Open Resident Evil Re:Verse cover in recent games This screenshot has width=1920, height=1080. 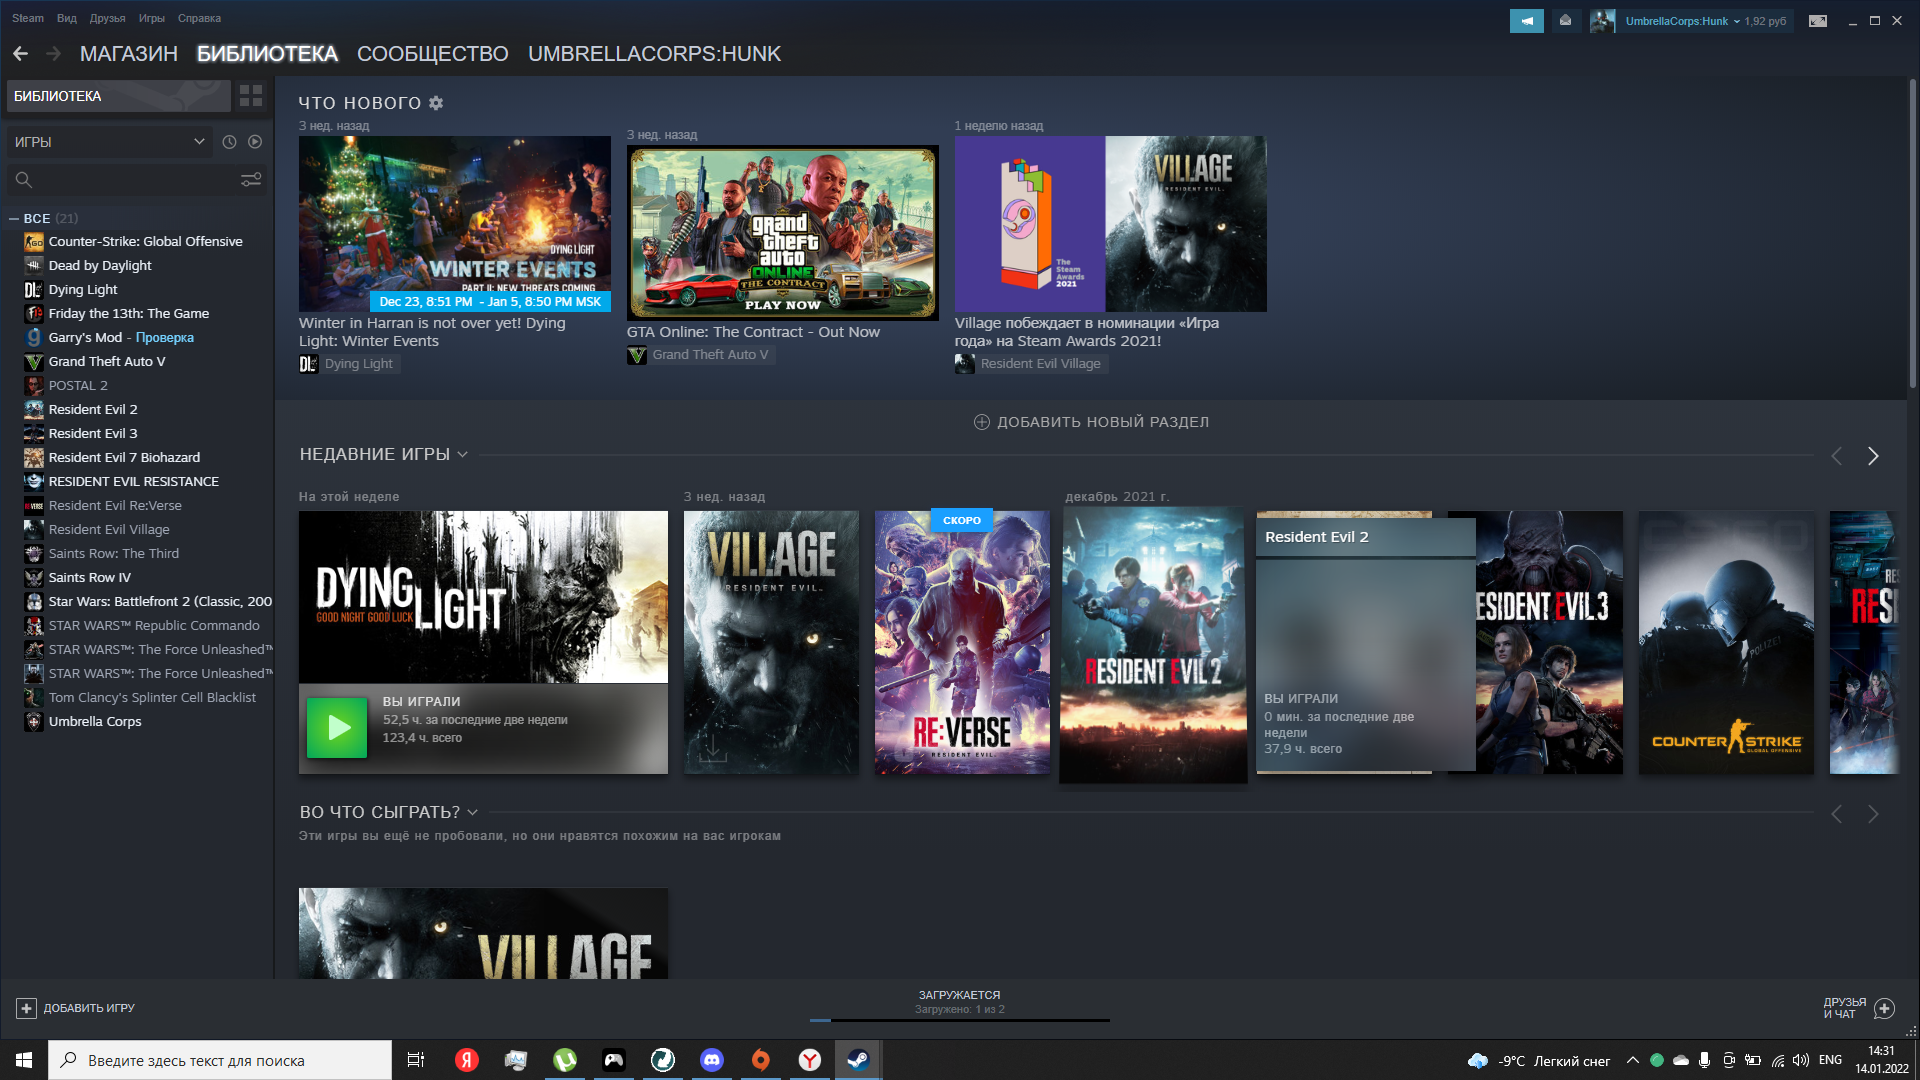962,643
